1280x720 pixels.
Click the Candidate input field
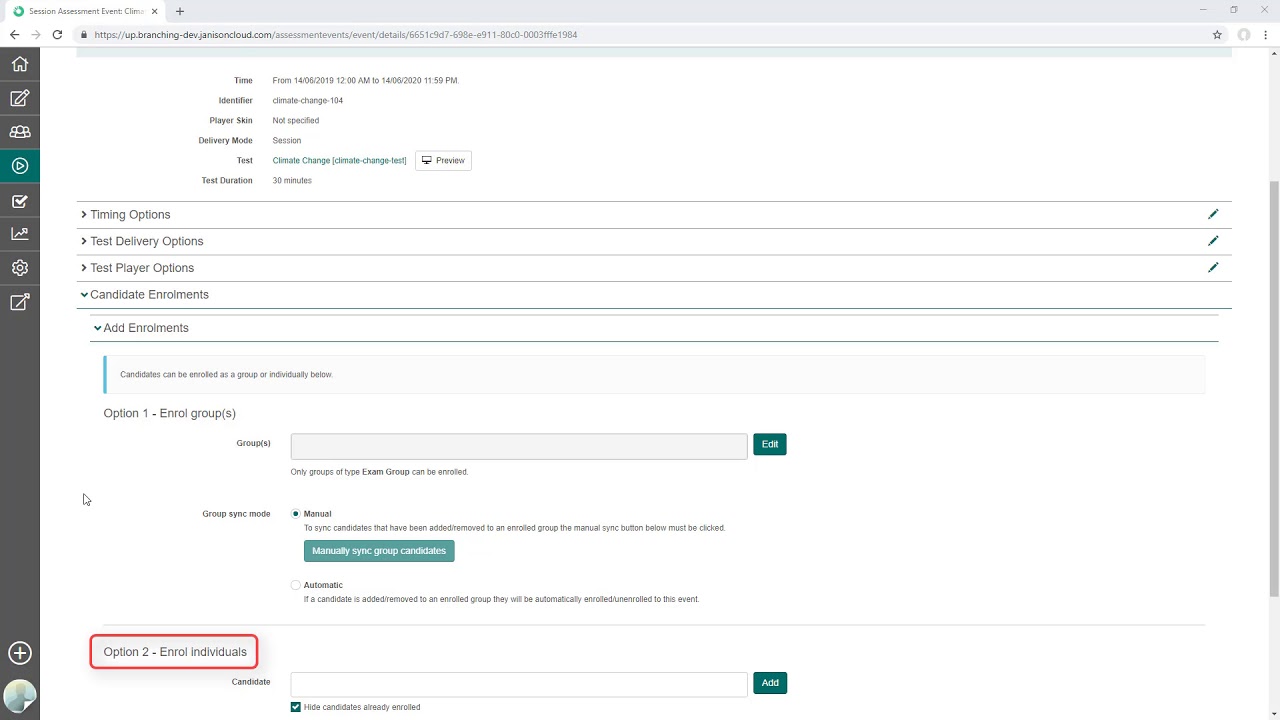(519, 684)
